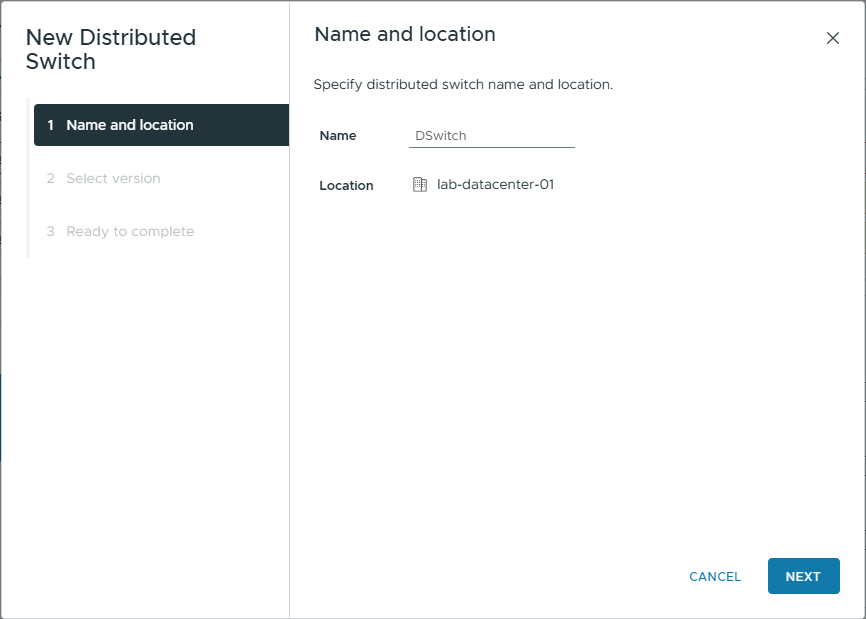
Task: Close the New Distributed Switch dialog
Action: (832, 39)
